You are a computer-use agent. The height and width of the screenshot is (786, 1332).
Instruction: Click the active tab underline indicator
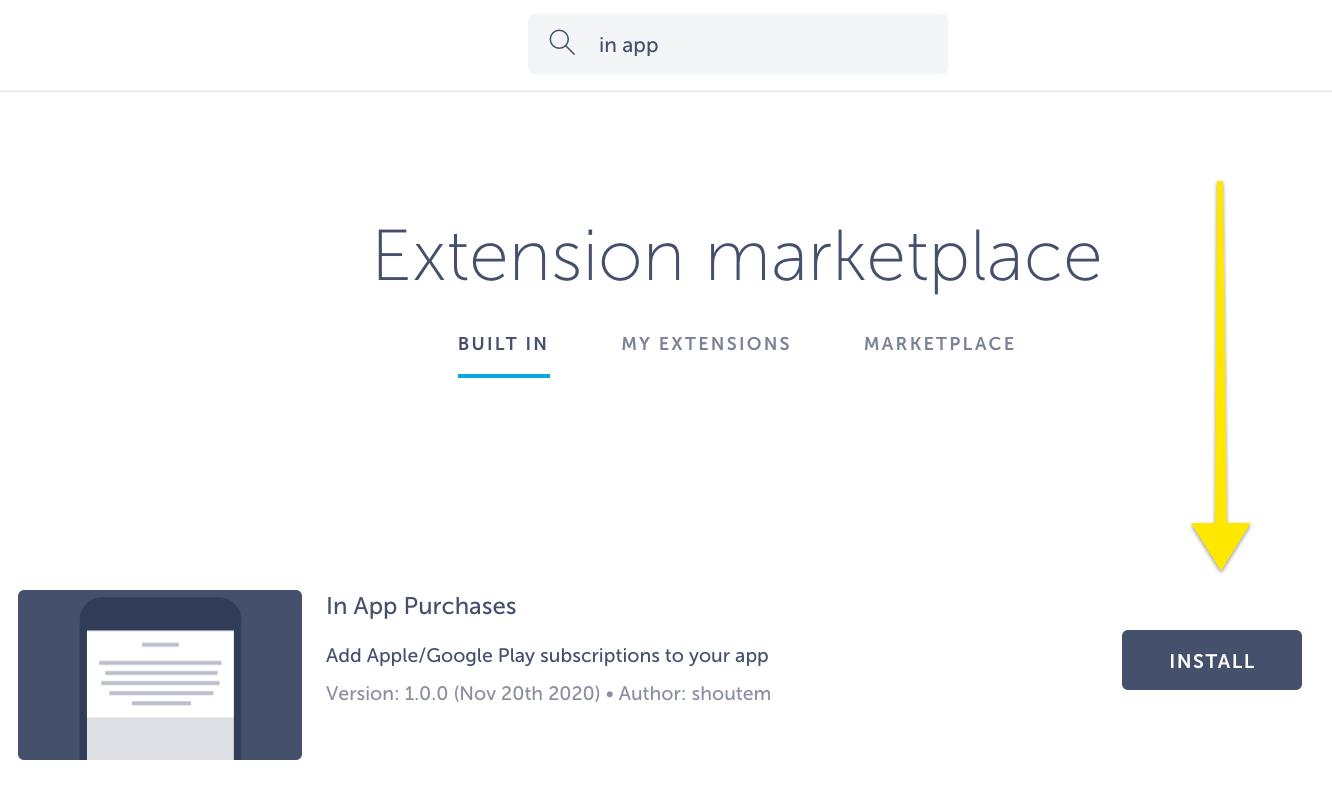503,377
